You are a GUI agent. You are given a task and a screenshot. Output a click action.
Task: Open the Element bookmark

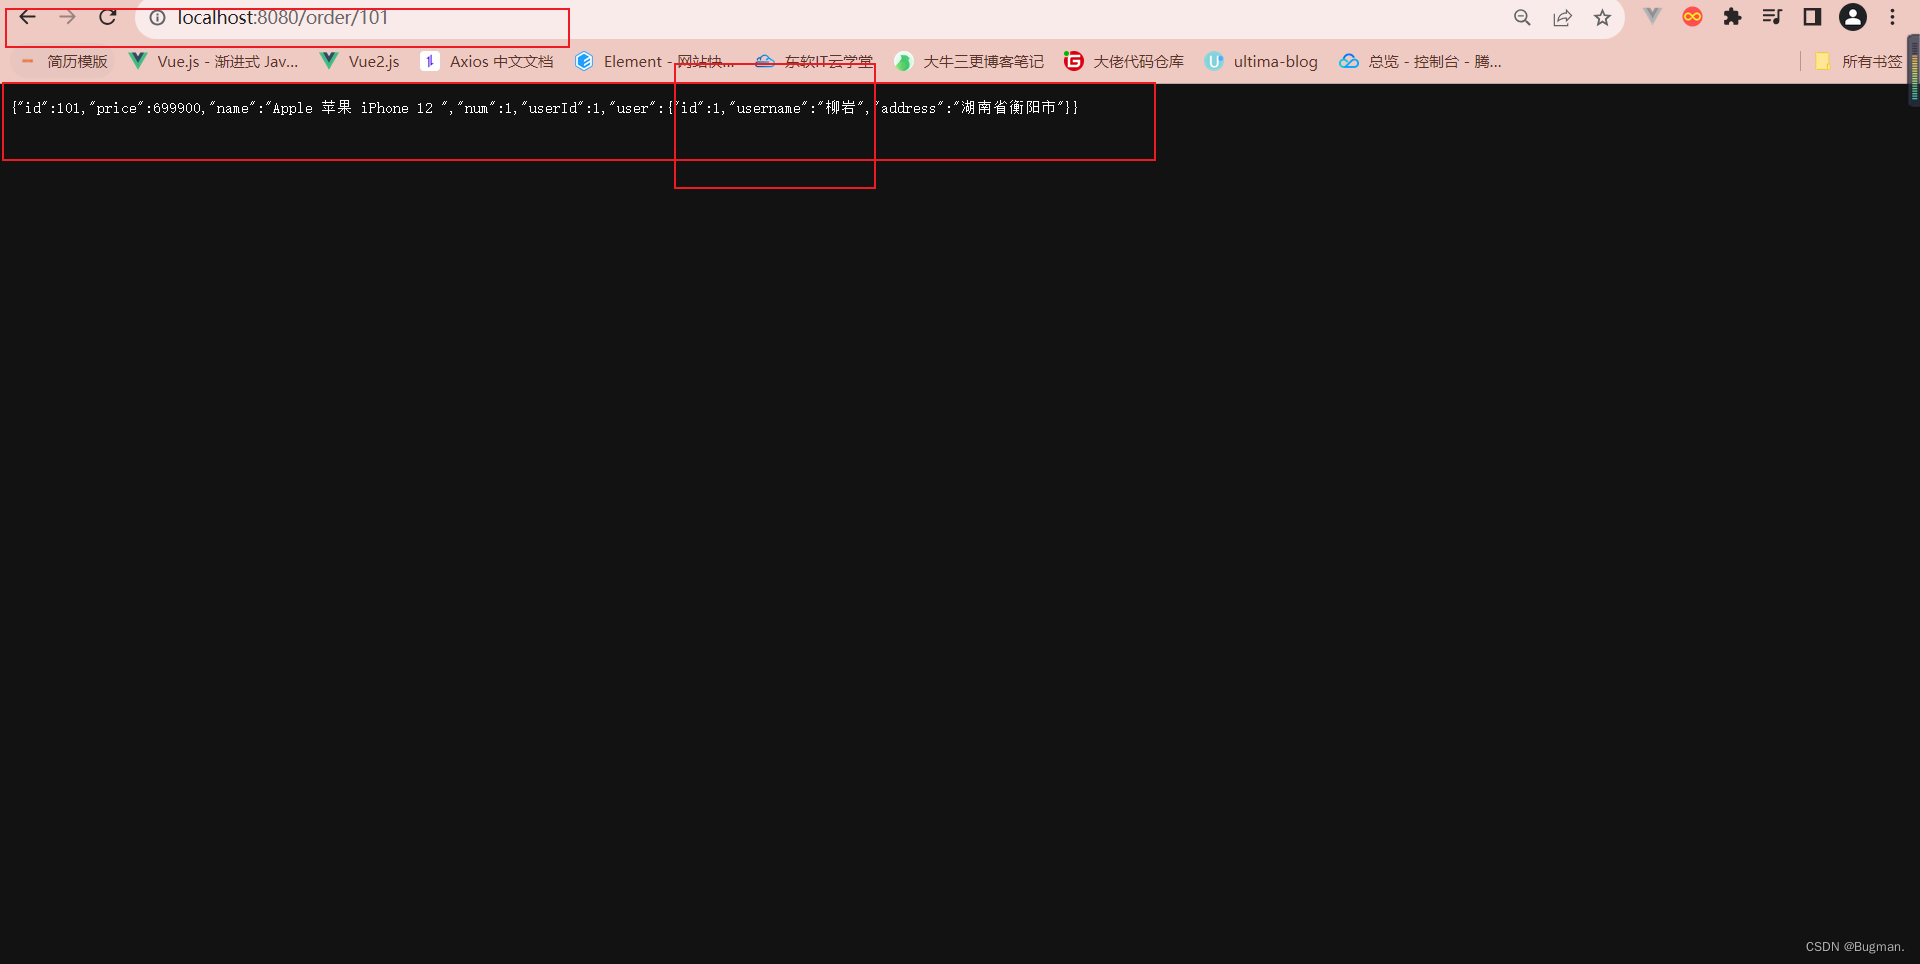[x=655, y=62]
